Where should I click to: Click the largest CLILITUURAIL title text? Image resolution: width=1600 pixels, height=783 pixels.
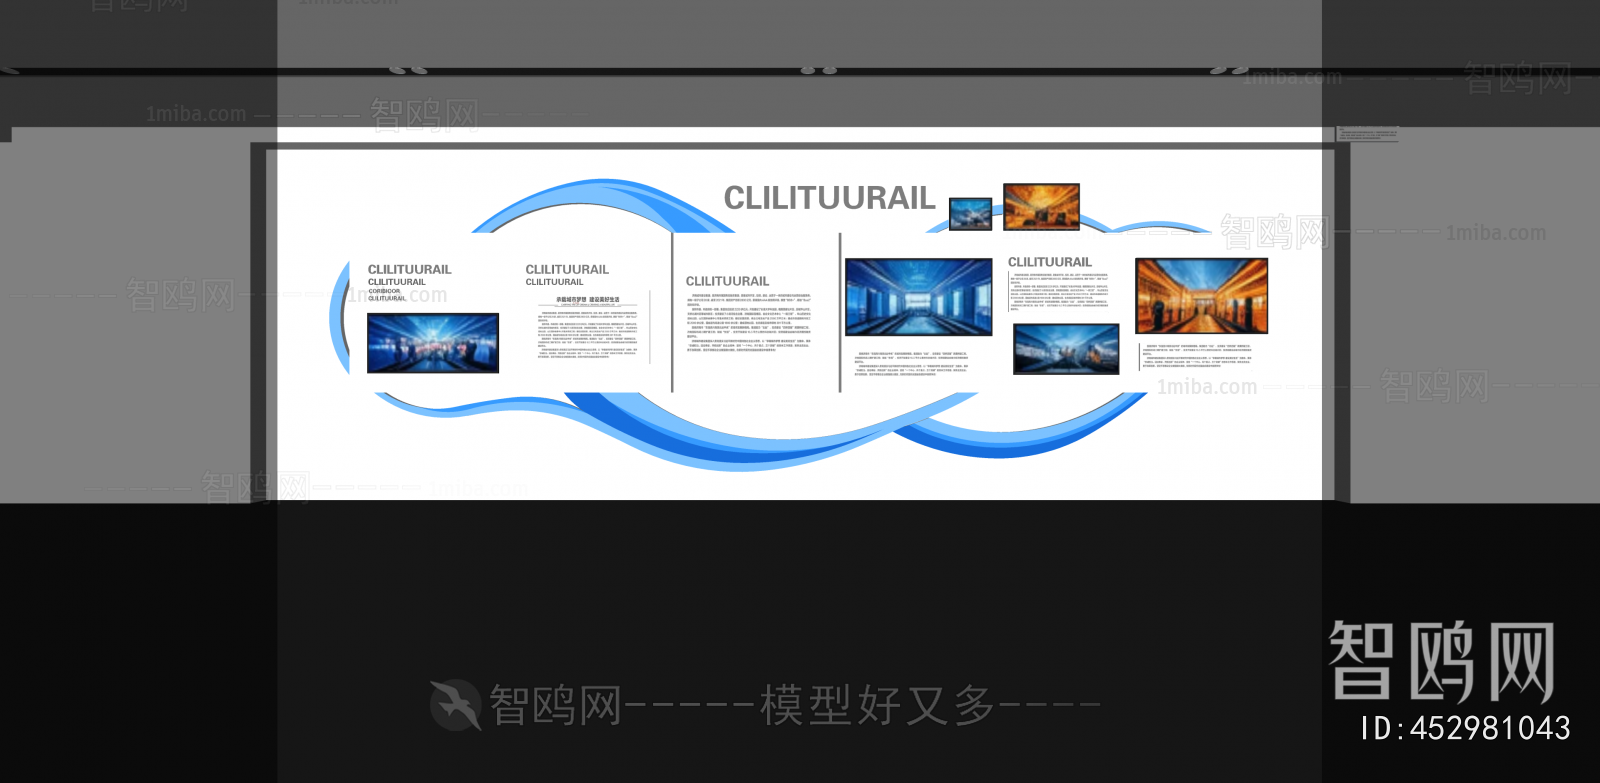coord(829,198)
